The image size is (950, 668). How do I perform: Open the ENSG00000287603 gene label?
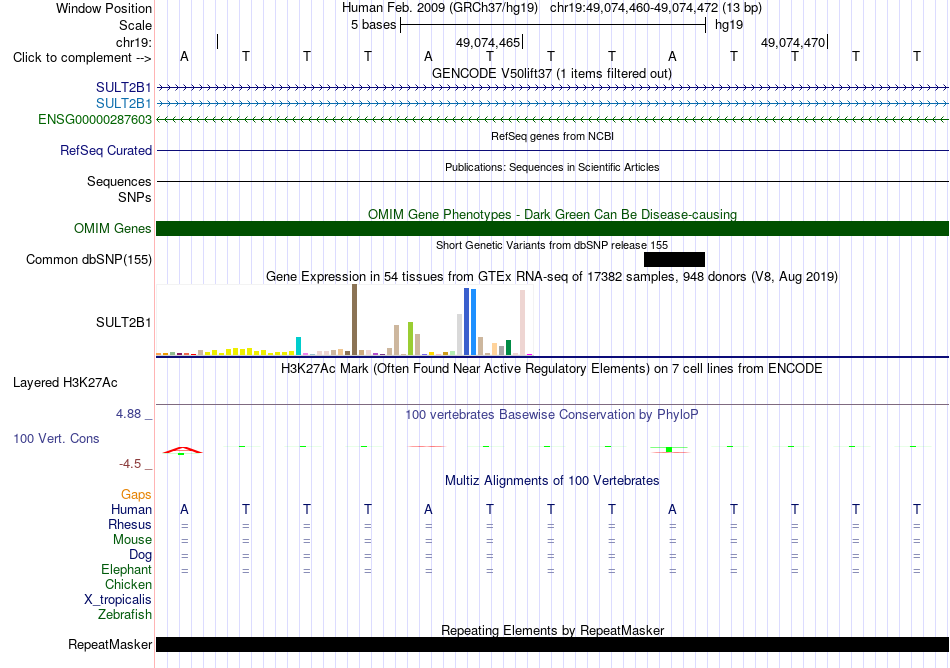95,119
